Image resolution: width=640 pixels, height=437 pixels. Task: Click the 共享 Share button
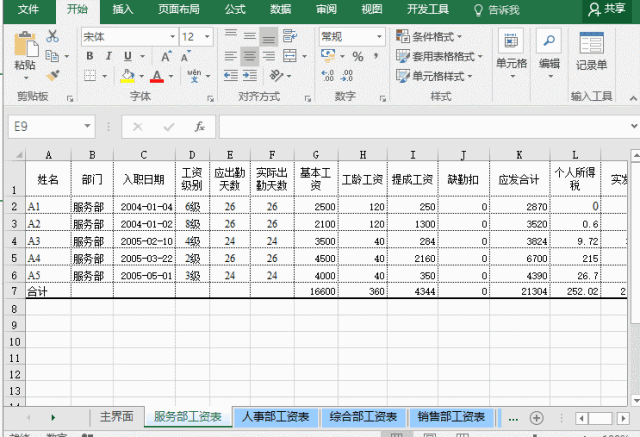tap(607, 9)
